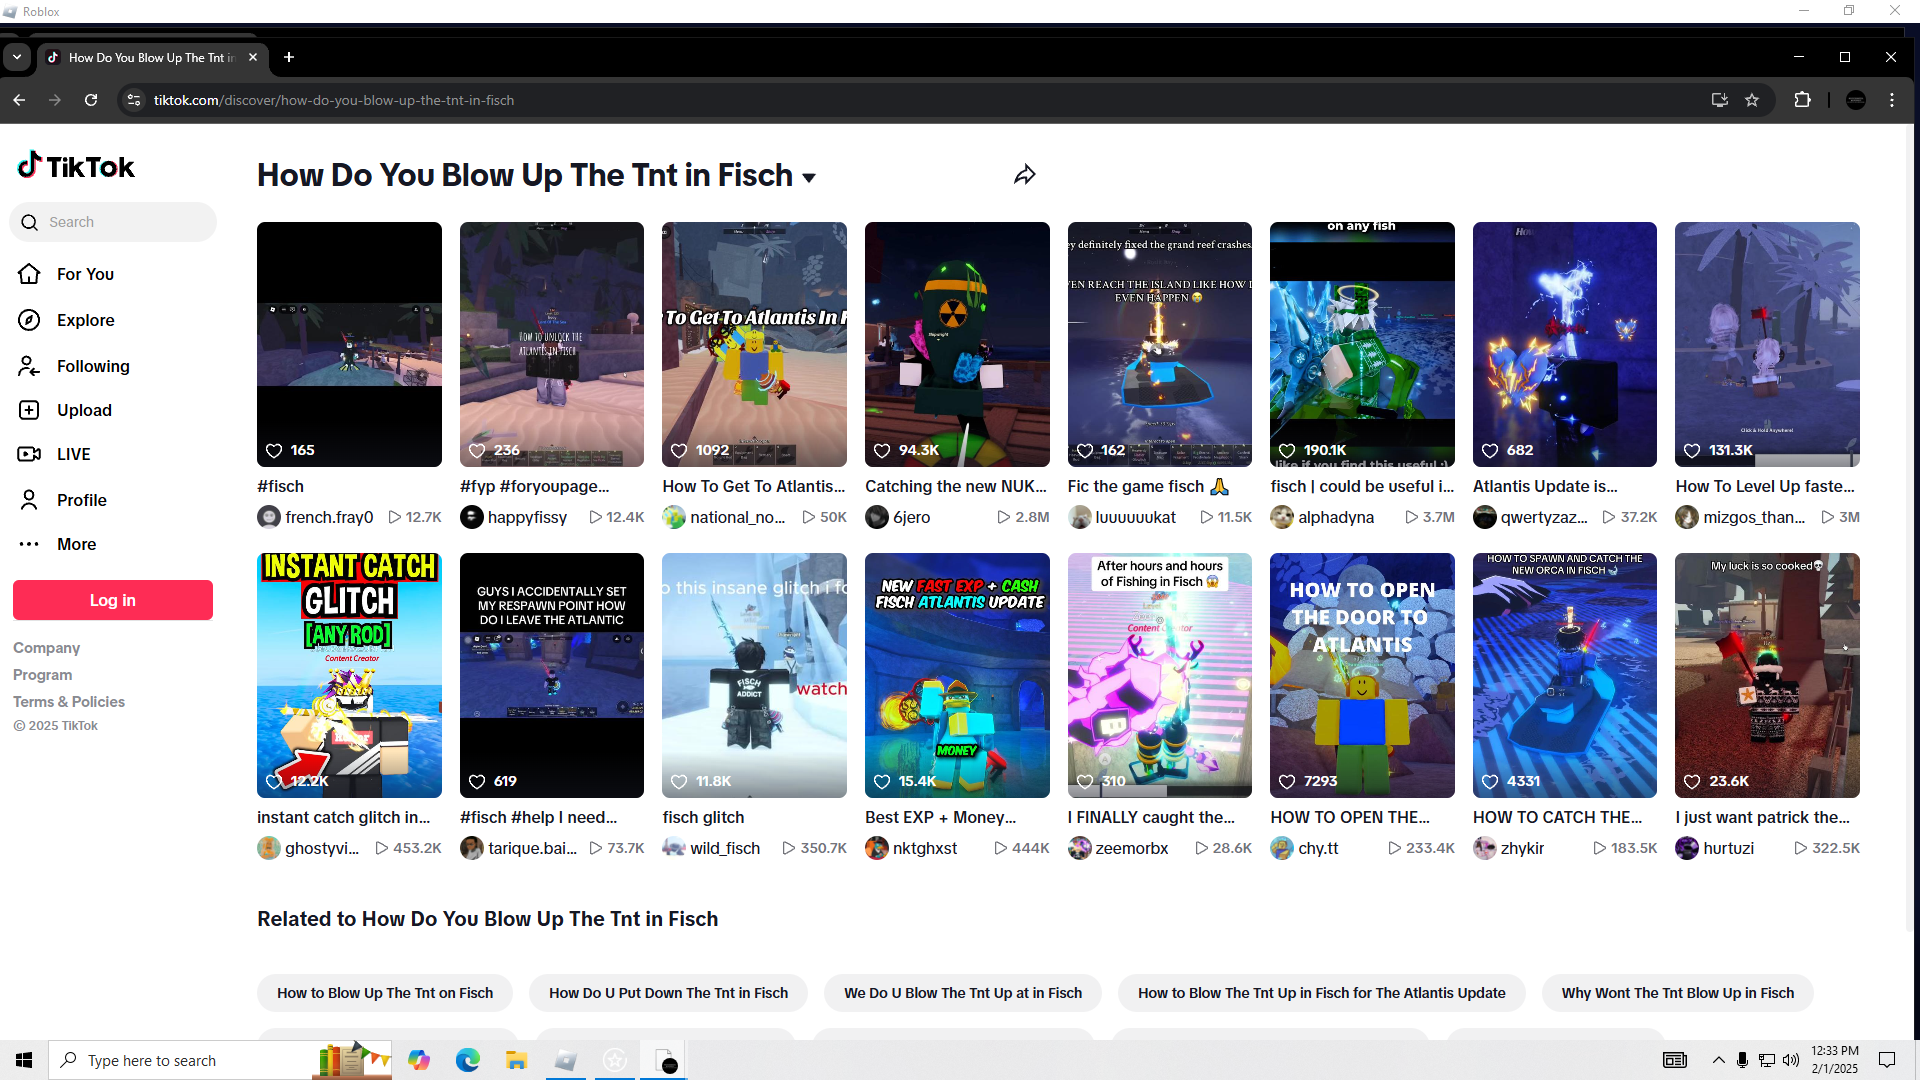Select How to Blow Up The Tnt on Fisch
This screenshot has height=1080, width=1920.
click(385, 993)
